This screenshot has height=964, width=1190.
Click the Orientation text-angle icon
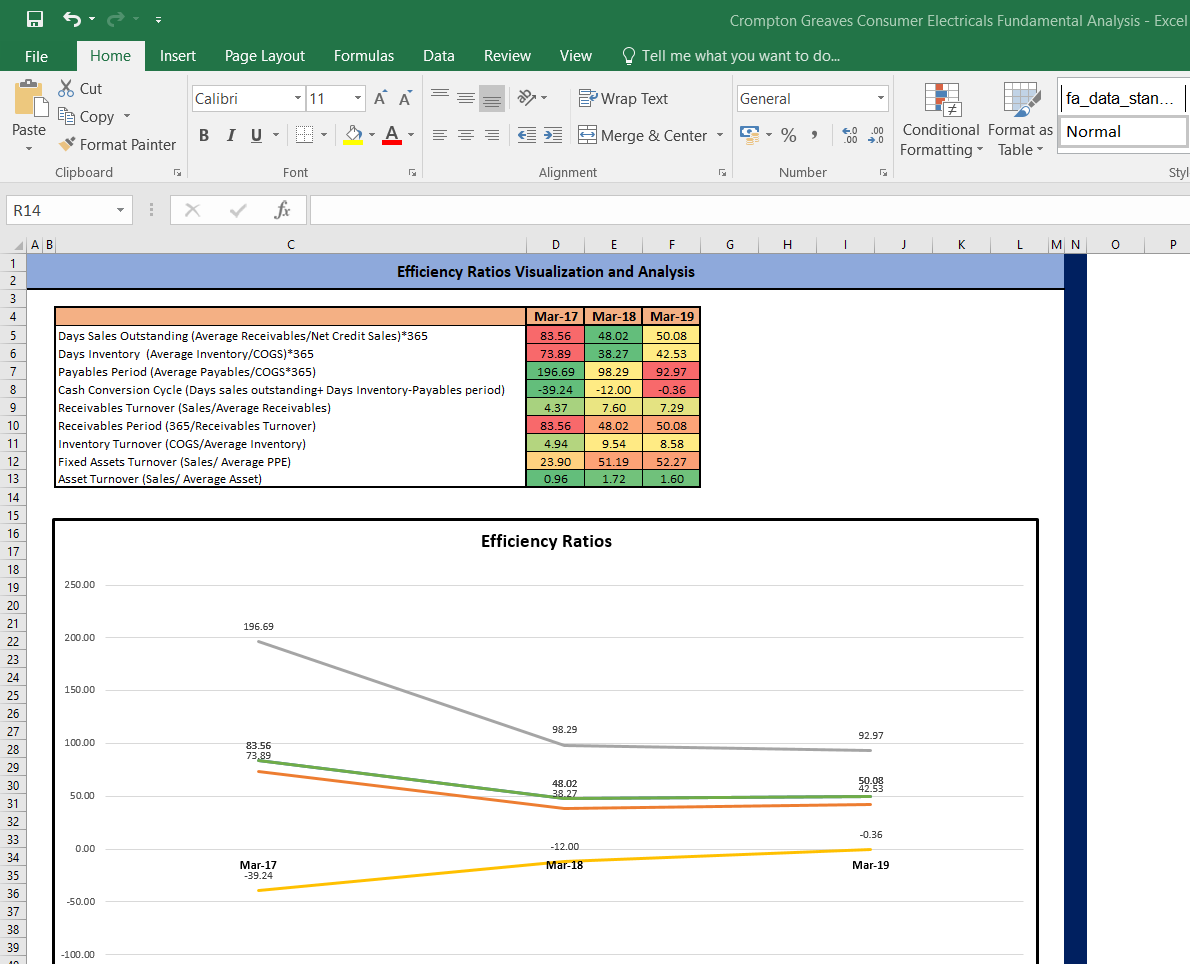[527, 98]
